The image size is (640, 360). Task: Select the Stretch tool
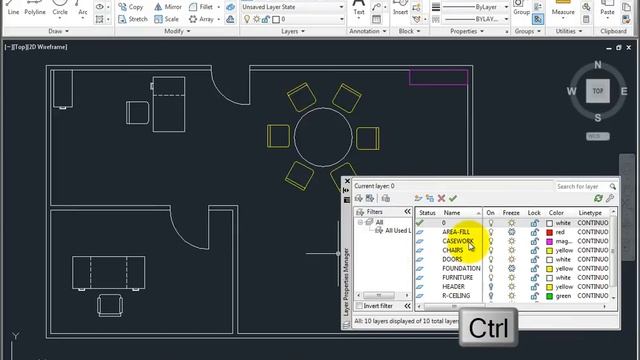(133, 19)
